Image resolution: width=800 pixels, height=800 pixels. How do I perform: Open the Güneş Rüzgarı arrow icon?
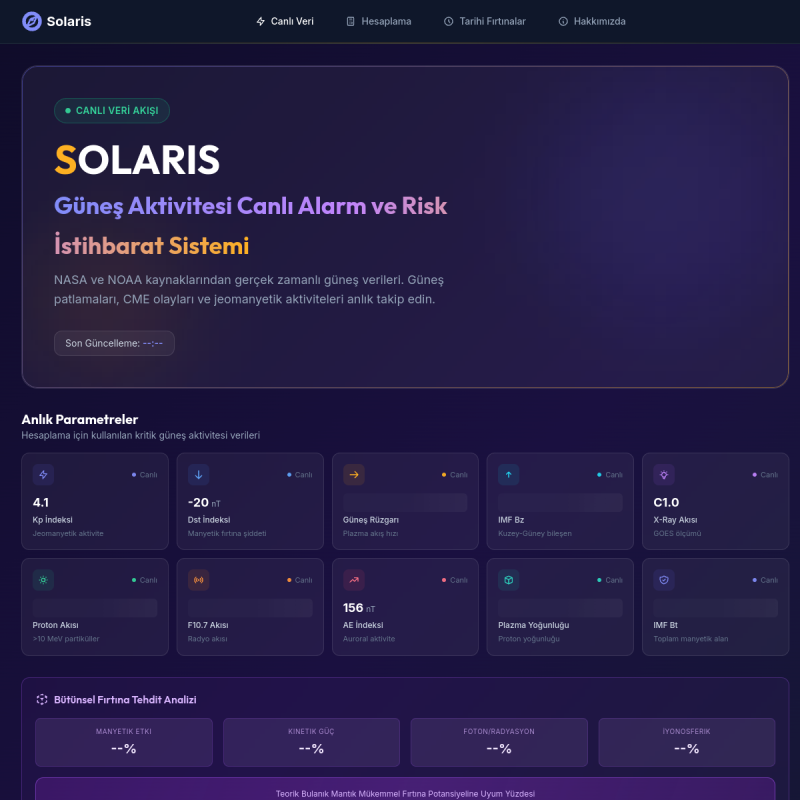pos(352,474)
